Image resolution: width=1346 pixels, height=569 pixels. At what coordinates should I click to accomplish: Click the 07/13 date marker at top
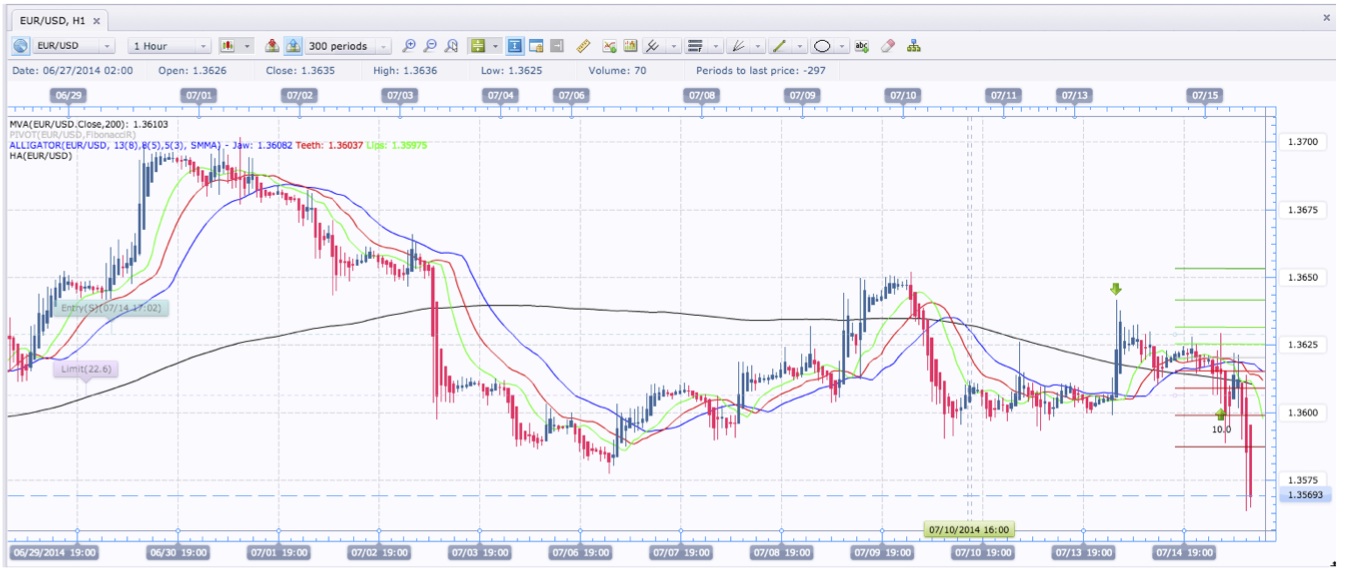(x=1074, y=95)
